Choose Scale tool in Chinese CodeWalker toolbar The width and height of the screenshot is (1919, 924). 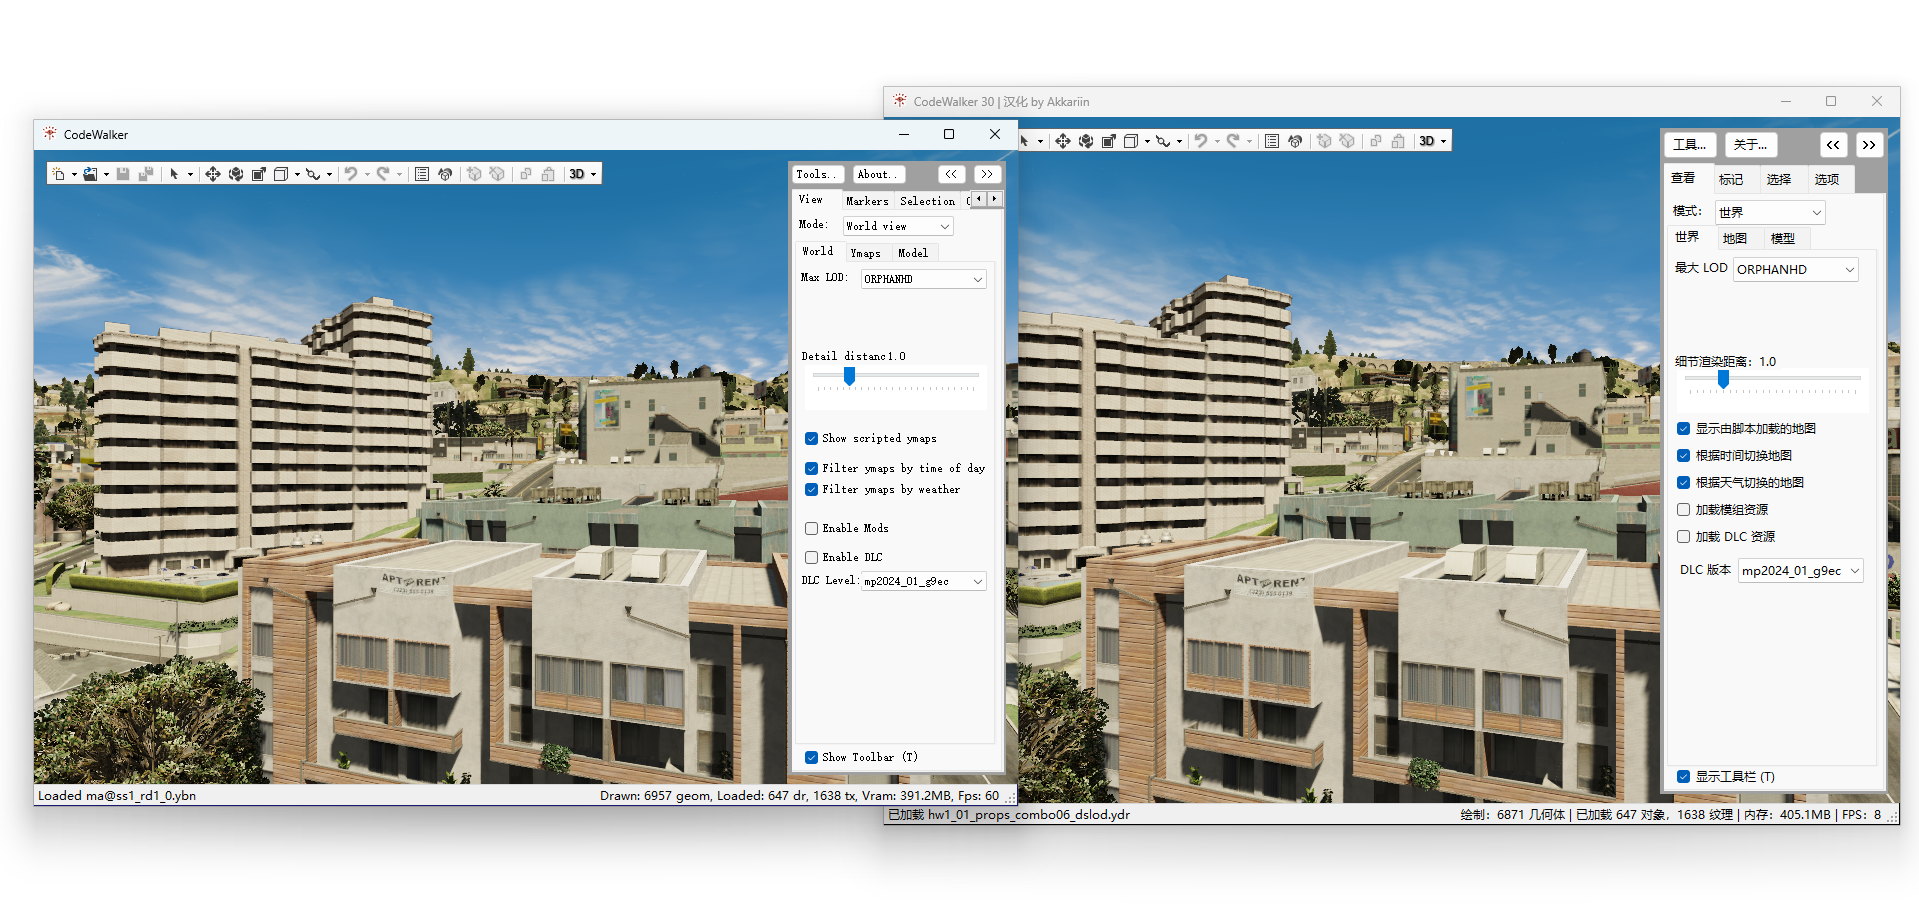click(1109, 141)
